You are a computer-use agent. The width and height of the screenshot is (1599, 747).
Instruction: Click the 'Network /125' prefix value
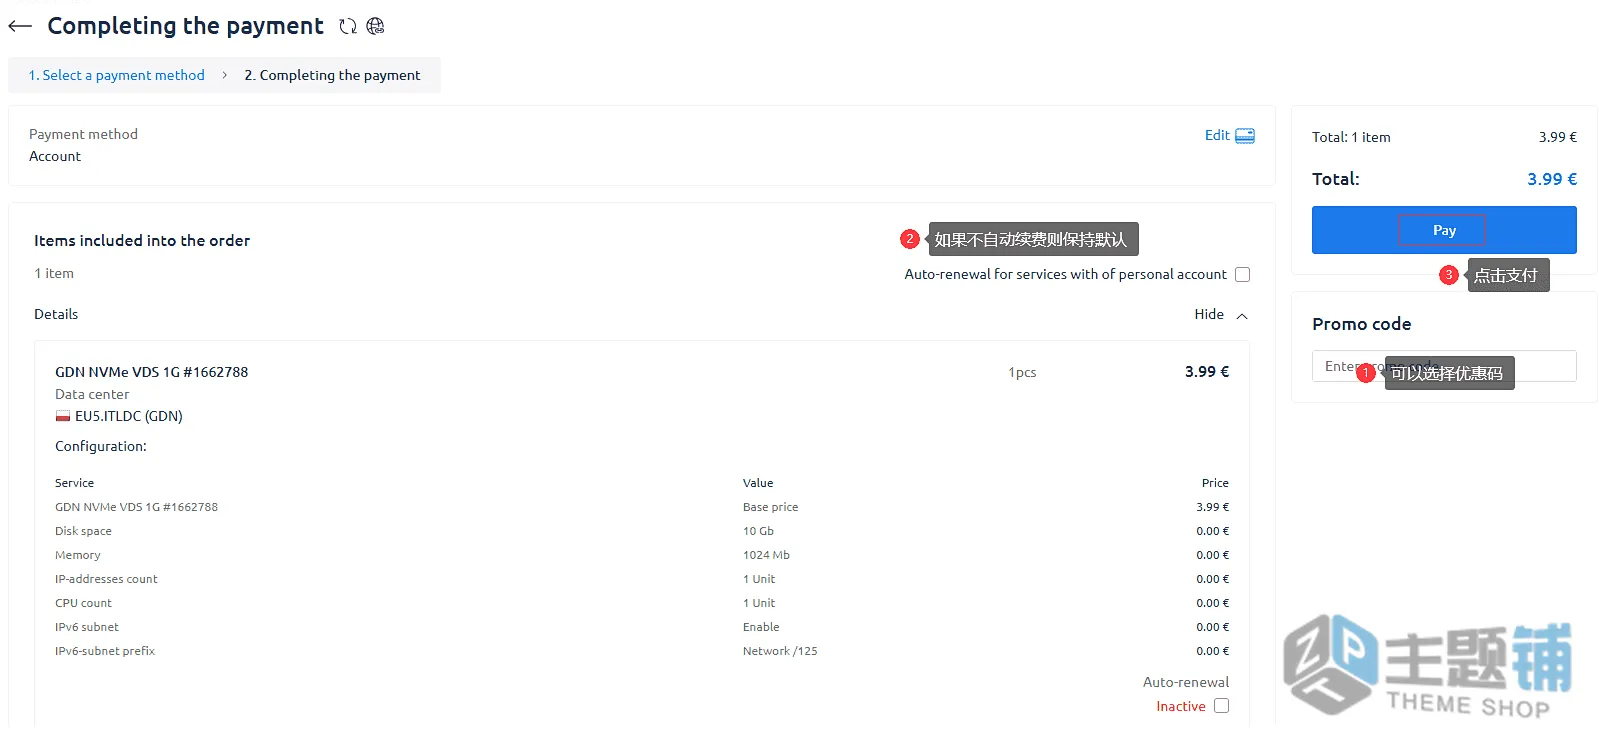click(x=780, y=651)
